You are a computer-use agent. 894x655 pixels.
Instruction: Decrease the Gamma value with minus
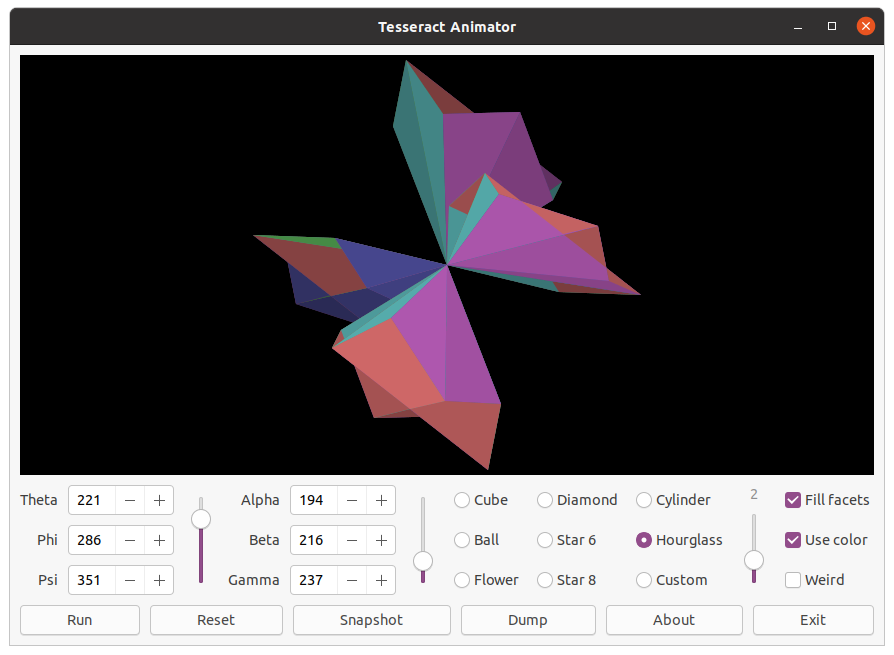[352, 580]
